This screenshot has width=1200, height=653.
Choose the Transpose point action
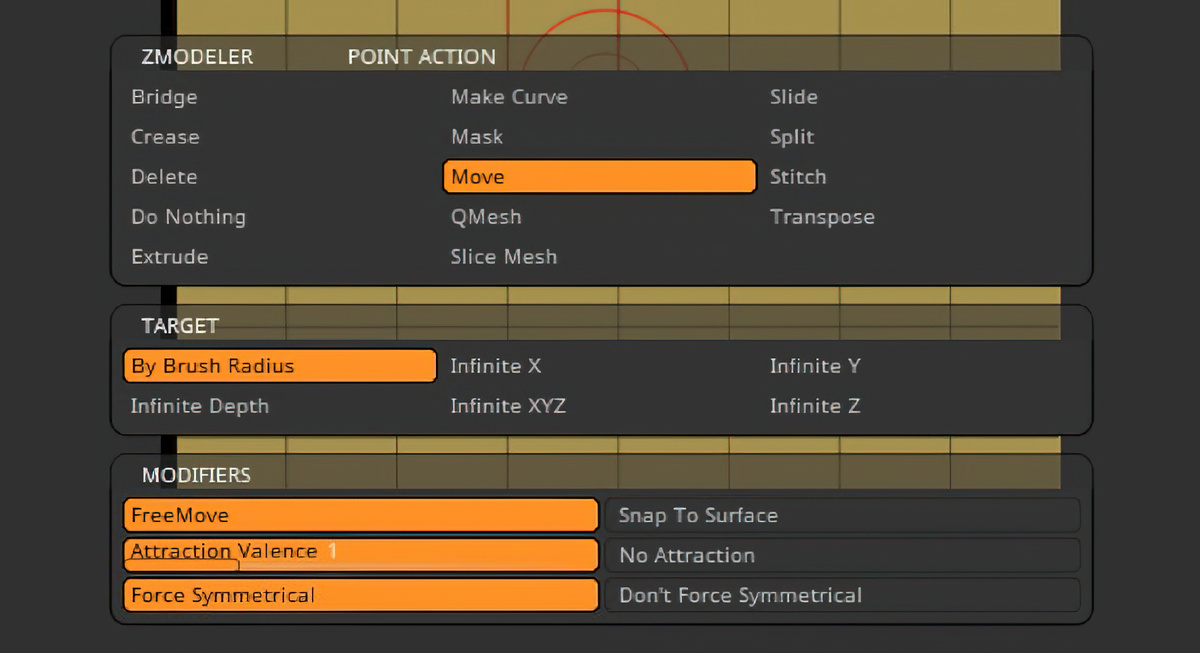point(822,217)
